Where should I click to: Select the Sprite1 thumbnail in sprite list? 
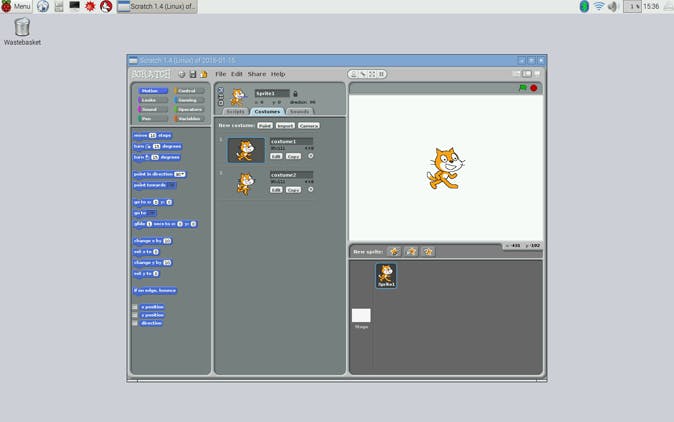click(386, 275)
